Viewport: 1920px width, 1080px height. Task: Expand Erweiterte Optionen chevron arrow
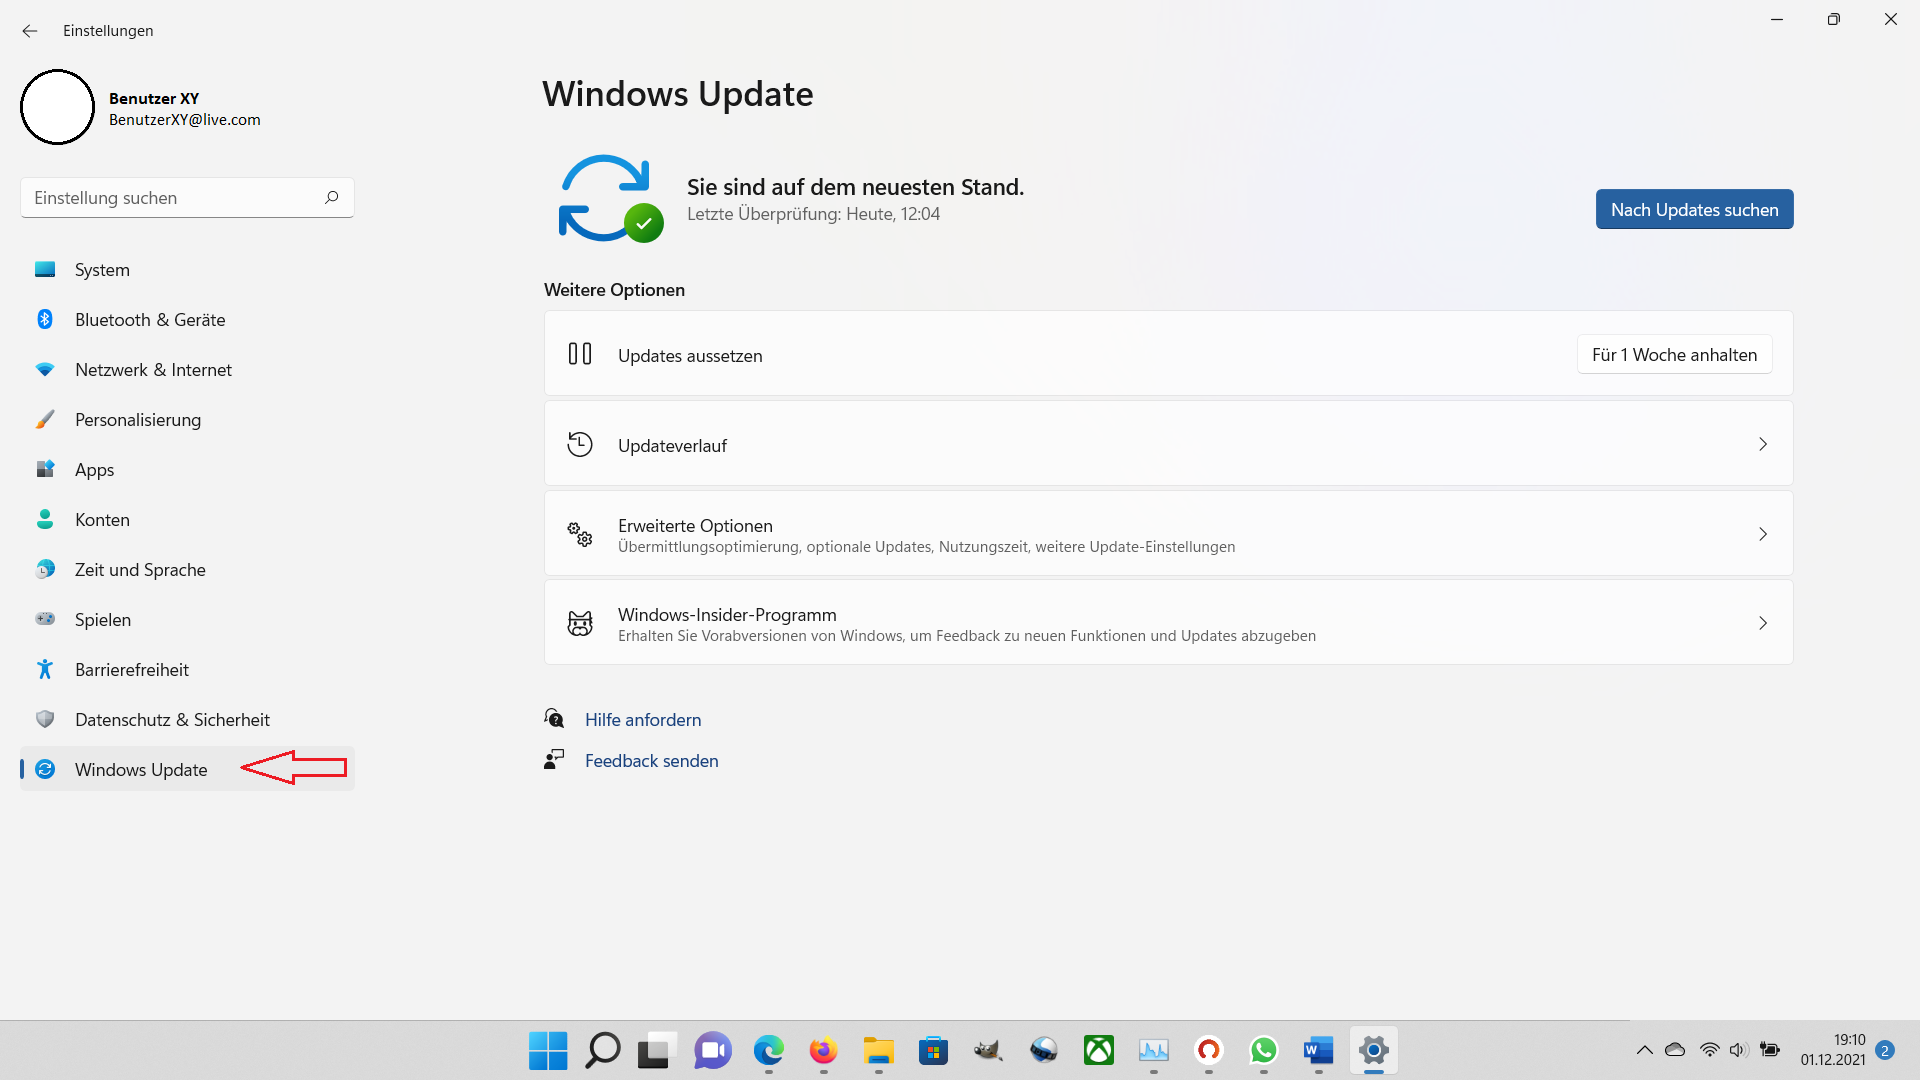tap(1762, 534)
